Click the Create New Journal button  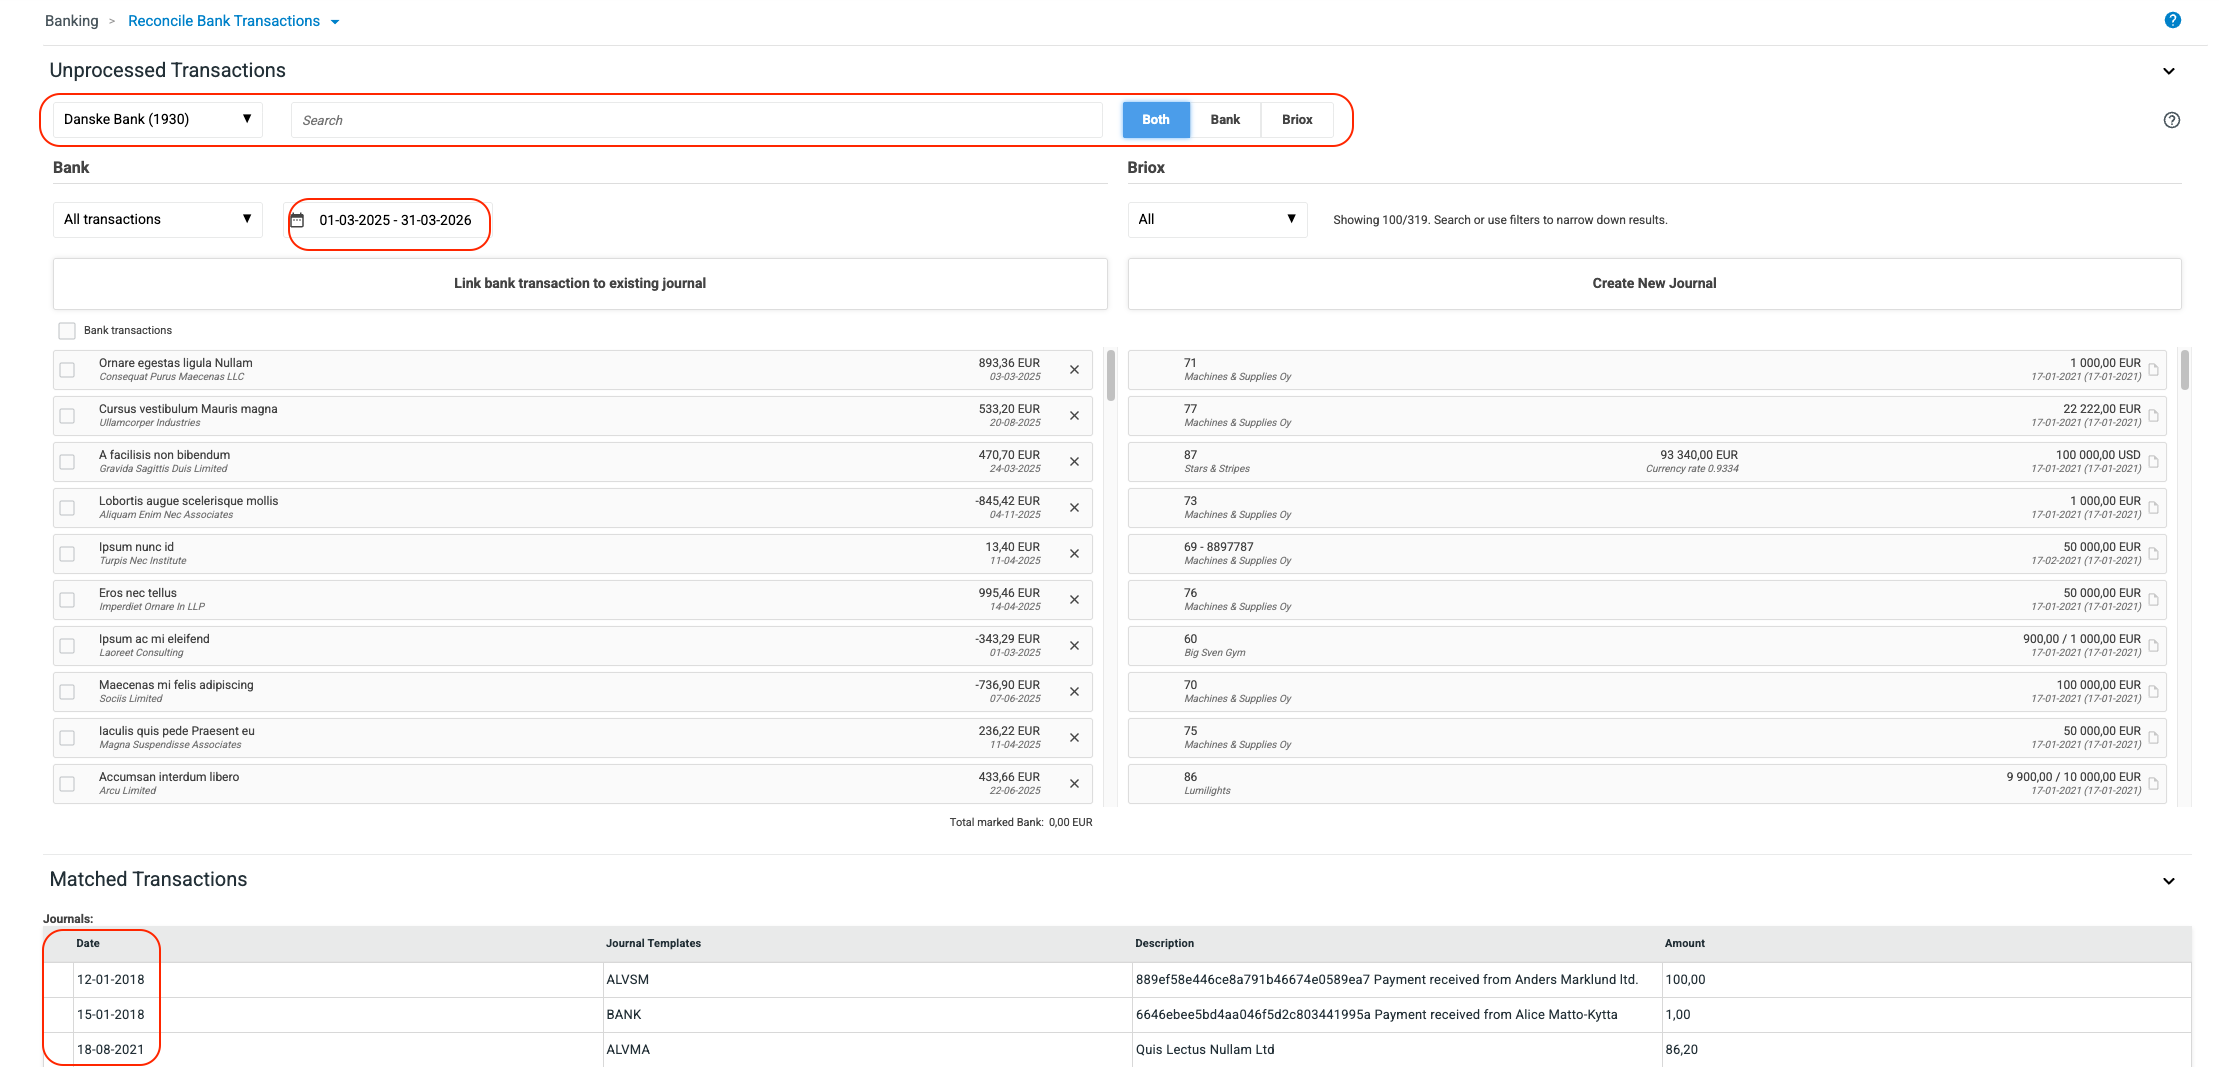click(x=1653, y=284)
